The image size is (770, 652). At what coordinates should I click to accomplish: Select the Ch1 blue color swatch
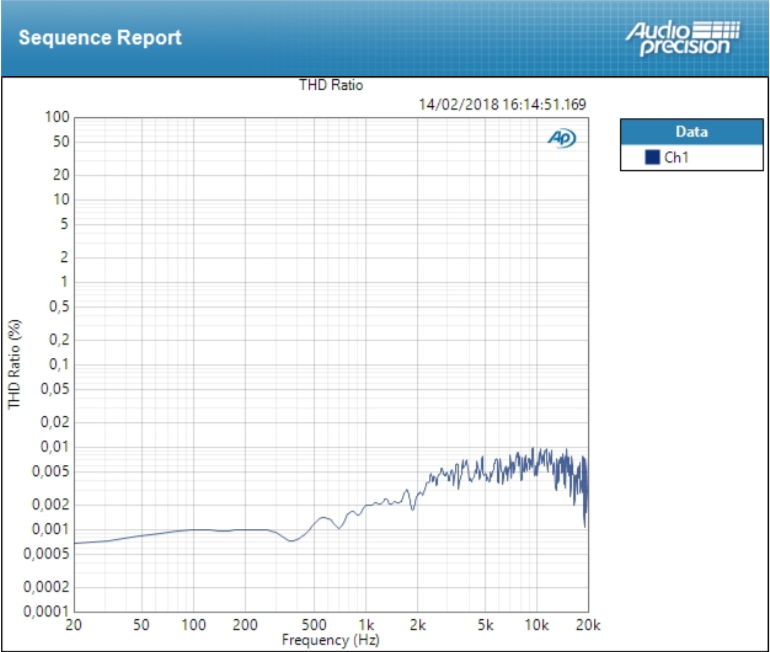pyautogui.click(x=652, y=157)
